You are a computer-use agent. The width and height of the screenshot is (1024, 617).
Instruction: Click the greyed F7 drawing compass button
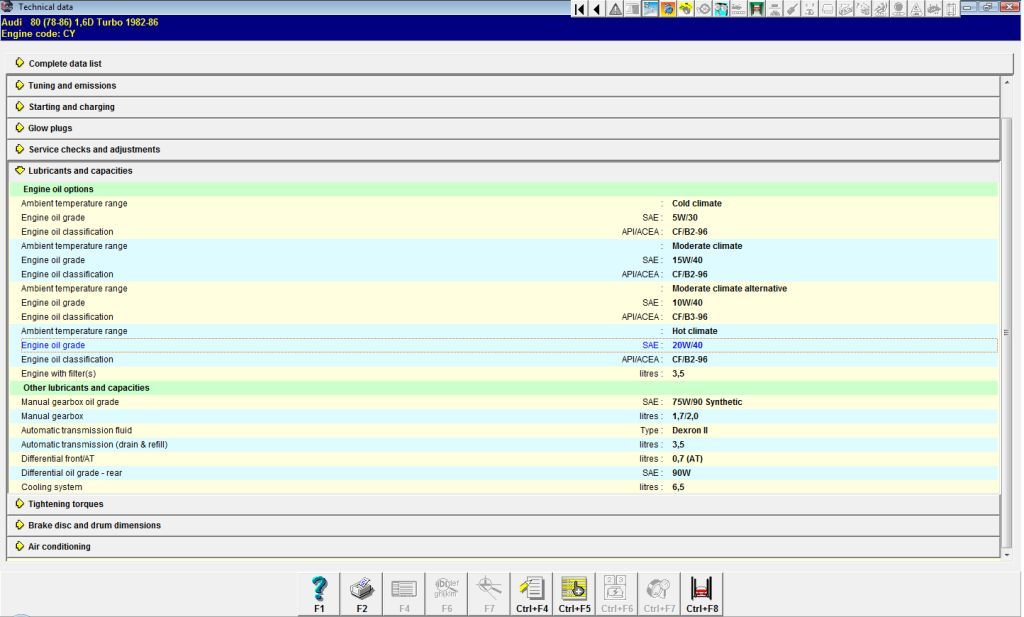(489, 593)
